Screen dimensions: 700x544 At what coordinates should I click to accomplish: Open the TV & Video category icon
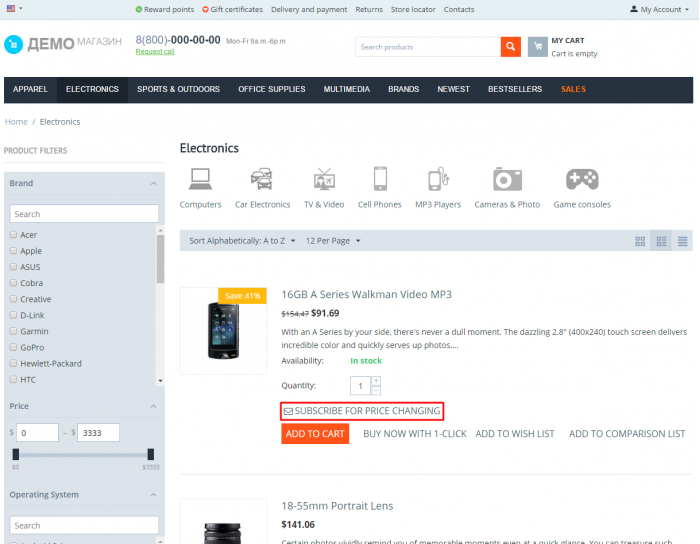pyautogui.click(x=324, y=179)
